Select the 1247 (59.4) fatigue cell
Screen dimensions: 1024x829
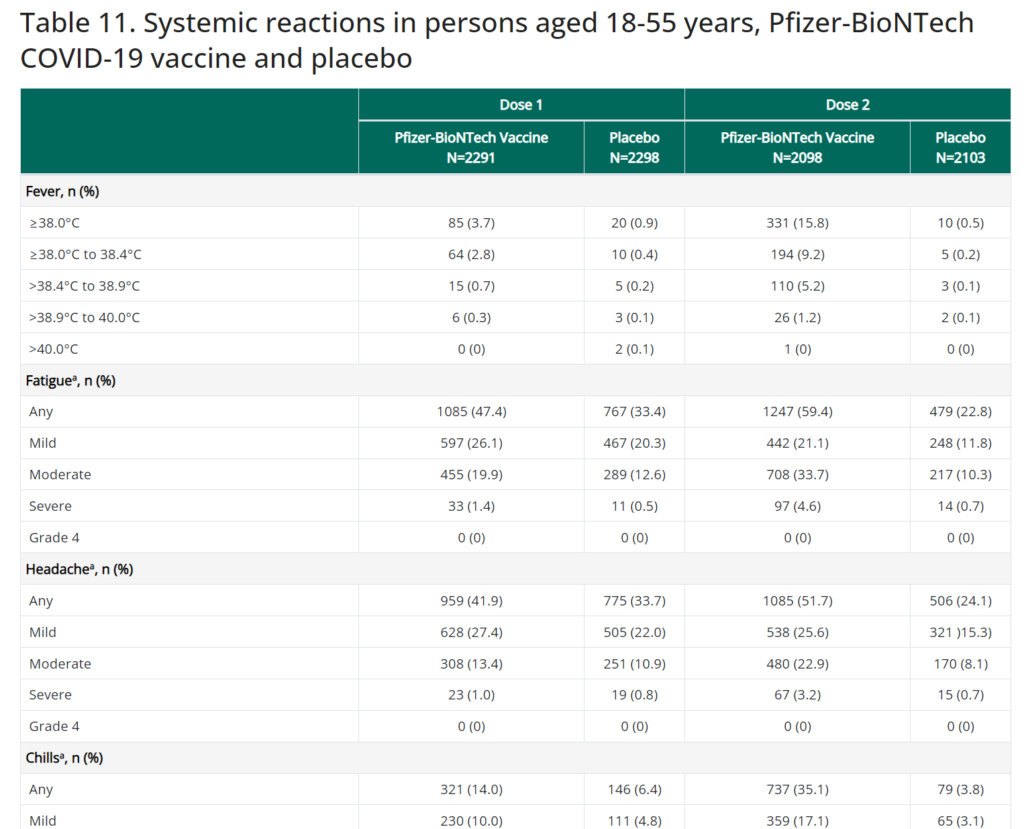(797, 411)
